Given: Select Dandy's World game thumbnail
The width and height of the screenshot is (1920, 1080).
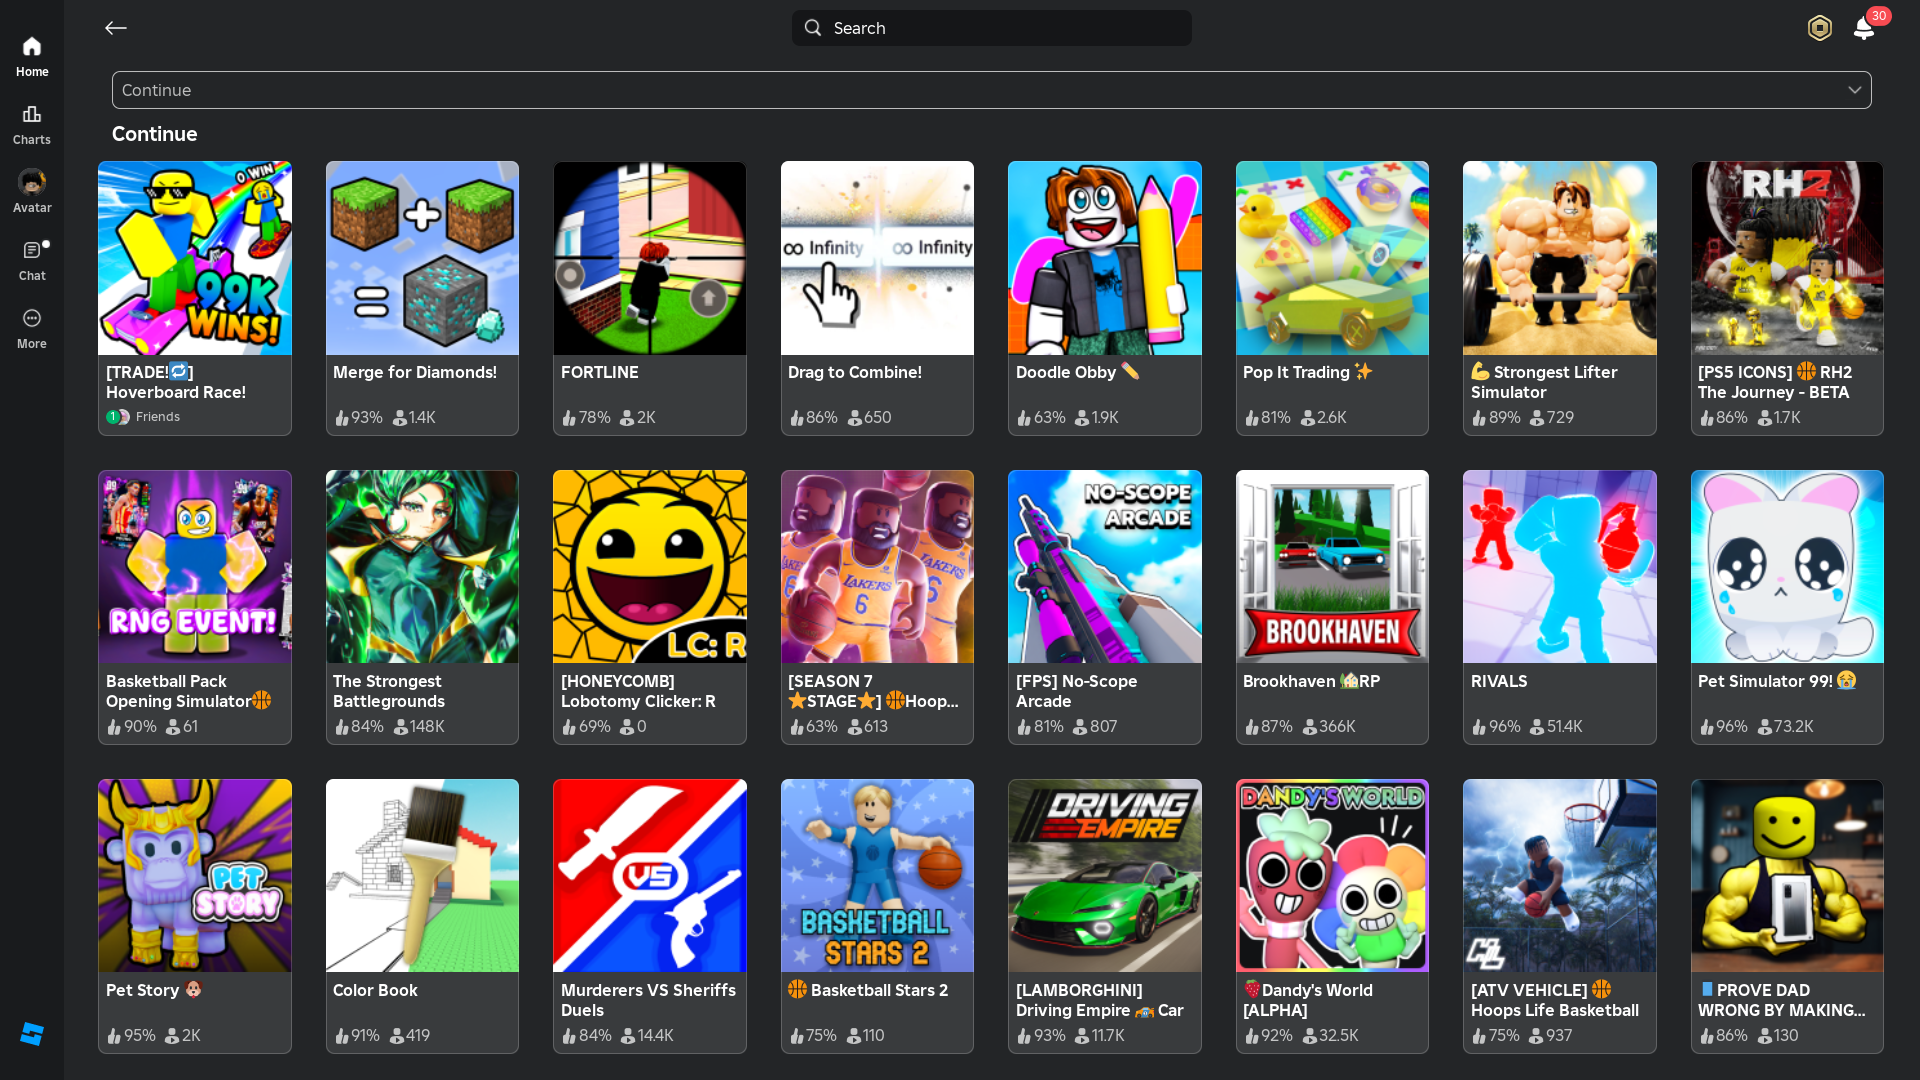Looking at the screenshot, I should 1332,876.
